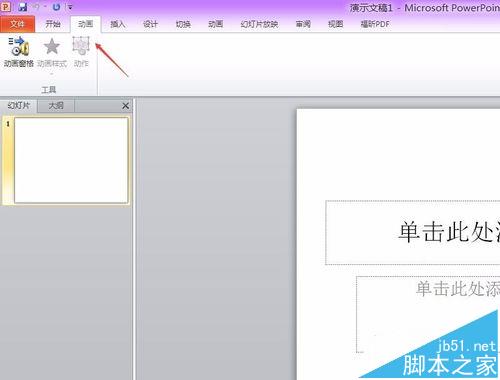Click the title placeholder 单击此处

coord(413,232)
